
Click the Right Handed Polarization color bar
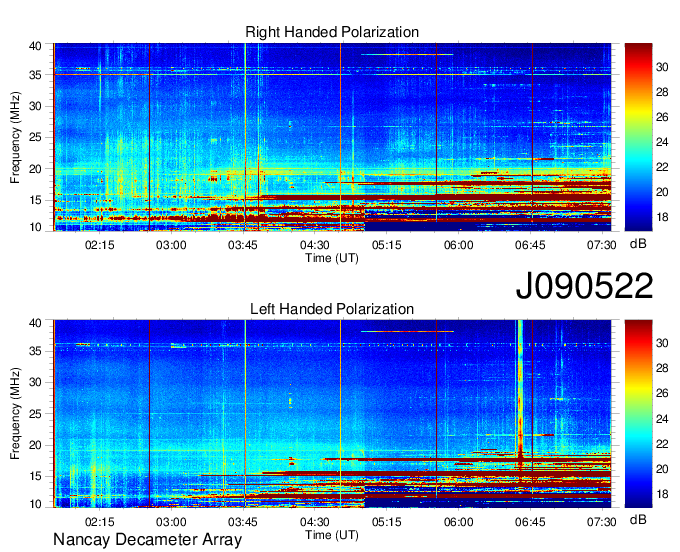(x=638, y=137)
